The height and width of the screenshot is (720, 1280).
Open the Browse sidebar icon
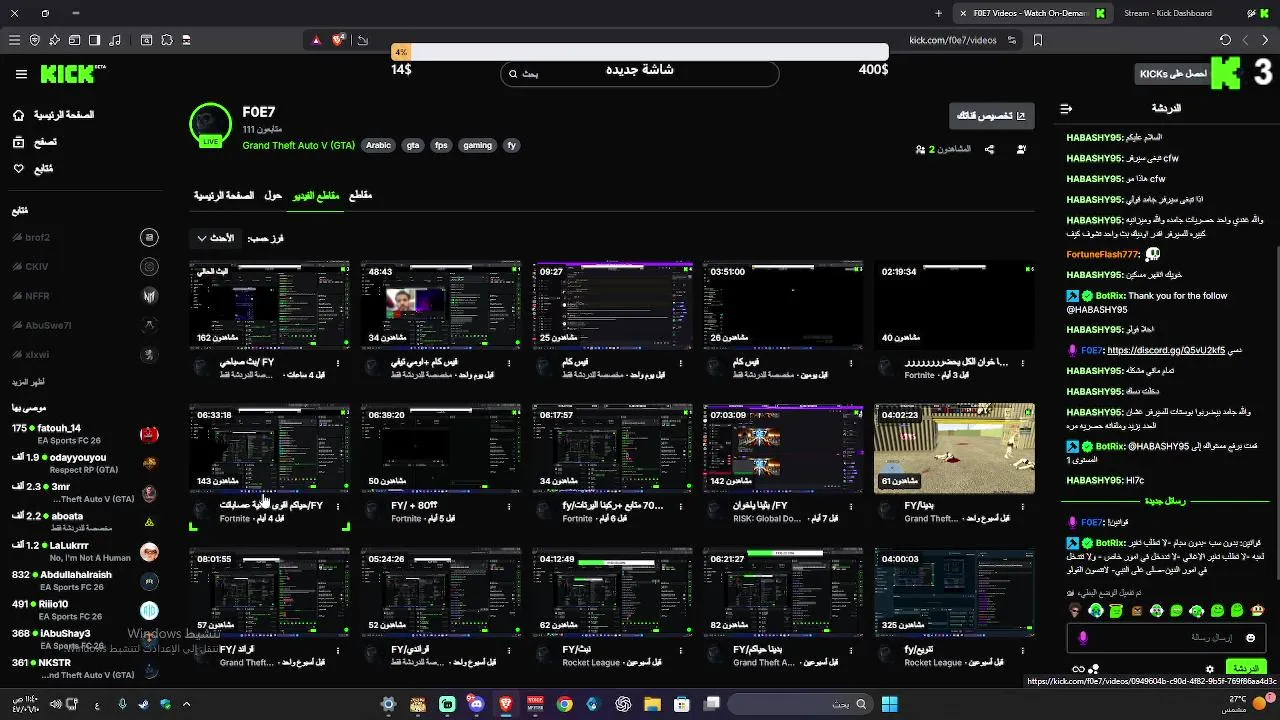pyautogui.click(x=18, y=142)
